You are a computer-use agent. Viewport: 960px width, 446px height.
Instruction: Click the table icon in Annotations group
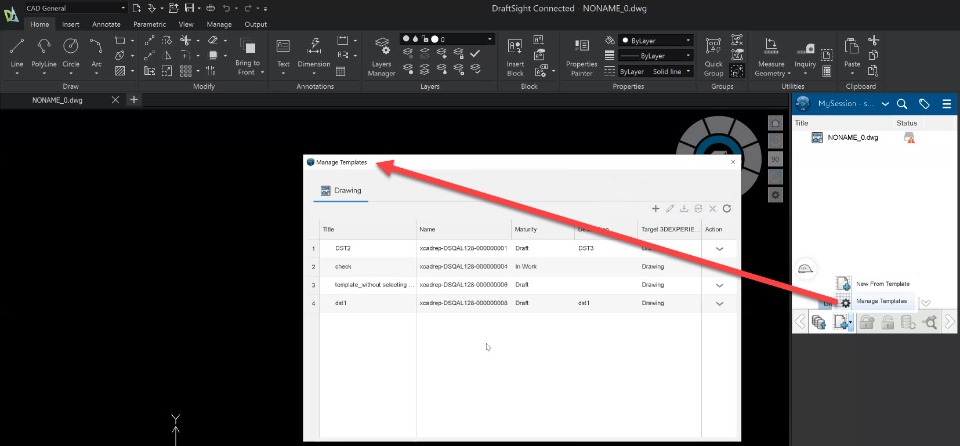(x=340, y=71)
